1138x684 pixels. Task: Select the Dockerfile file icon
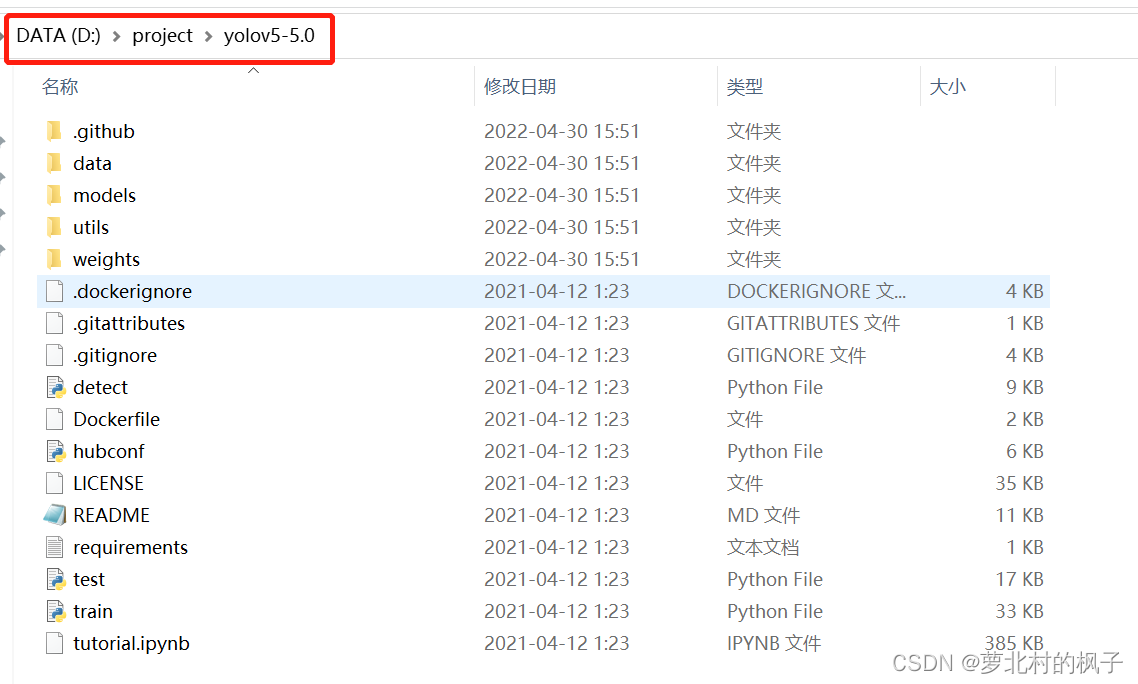pyautogui.click(x=54, y=419)
